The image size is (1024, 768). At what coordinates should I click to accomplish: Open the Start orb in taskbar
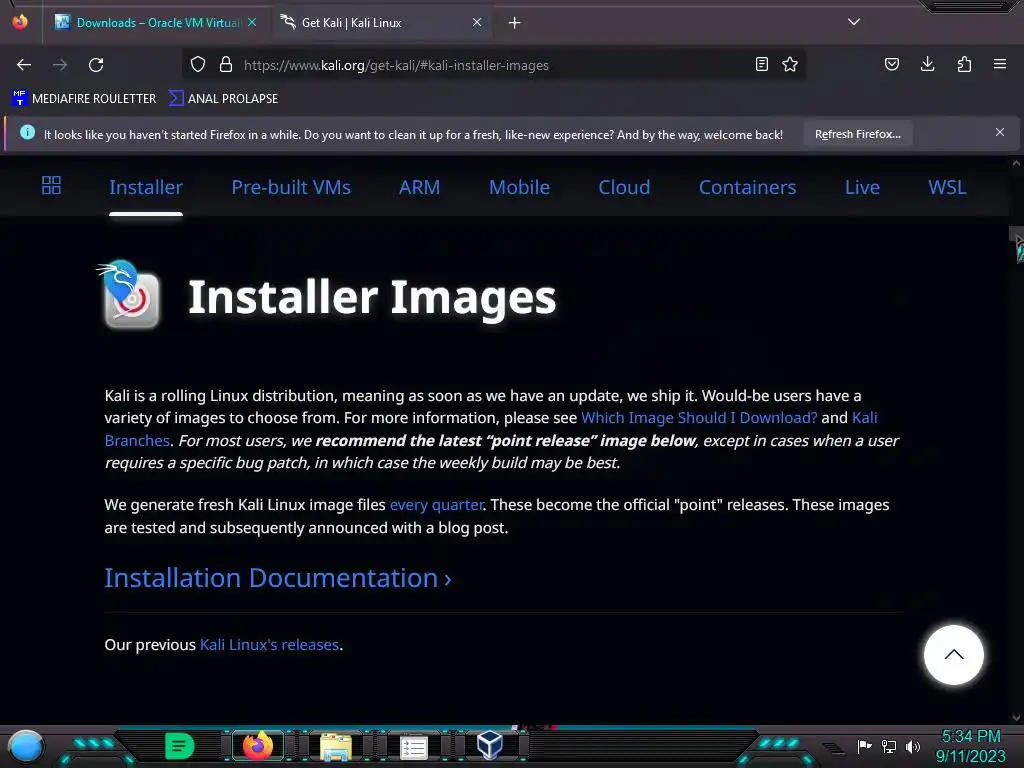[x=26, y=746]
